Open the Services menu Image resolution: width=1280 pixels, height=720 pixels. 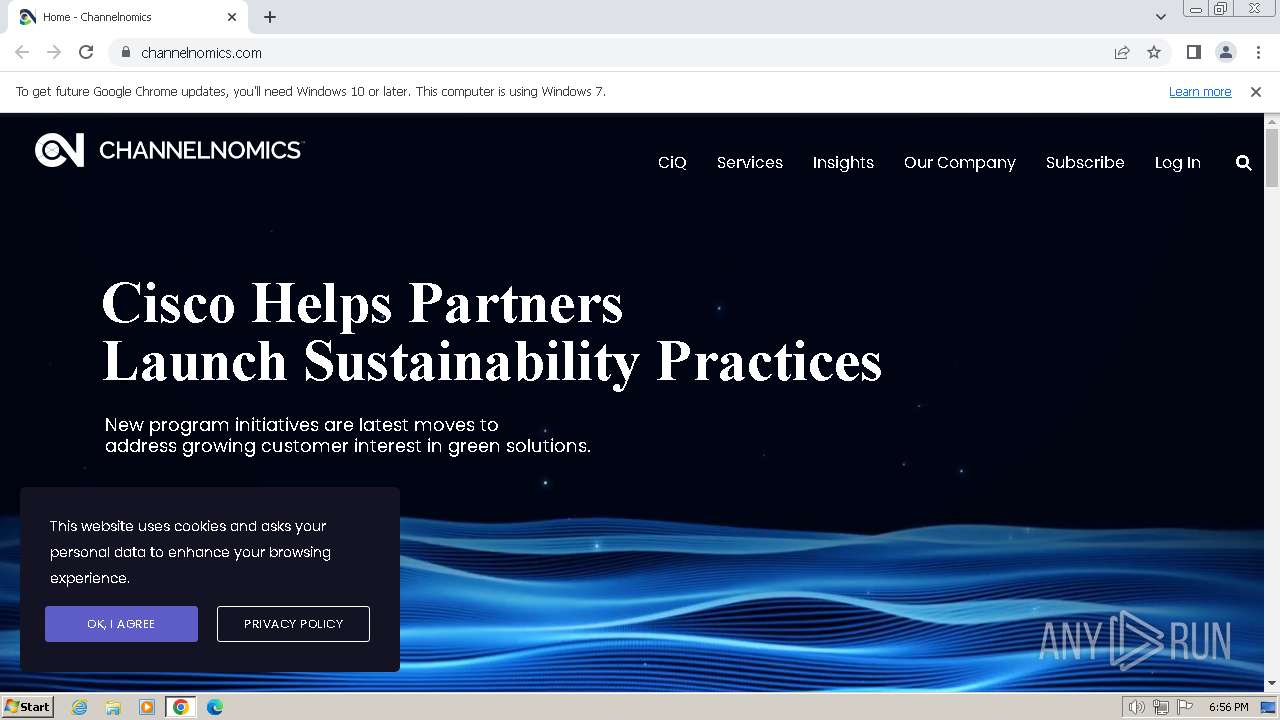click(750, 162)
